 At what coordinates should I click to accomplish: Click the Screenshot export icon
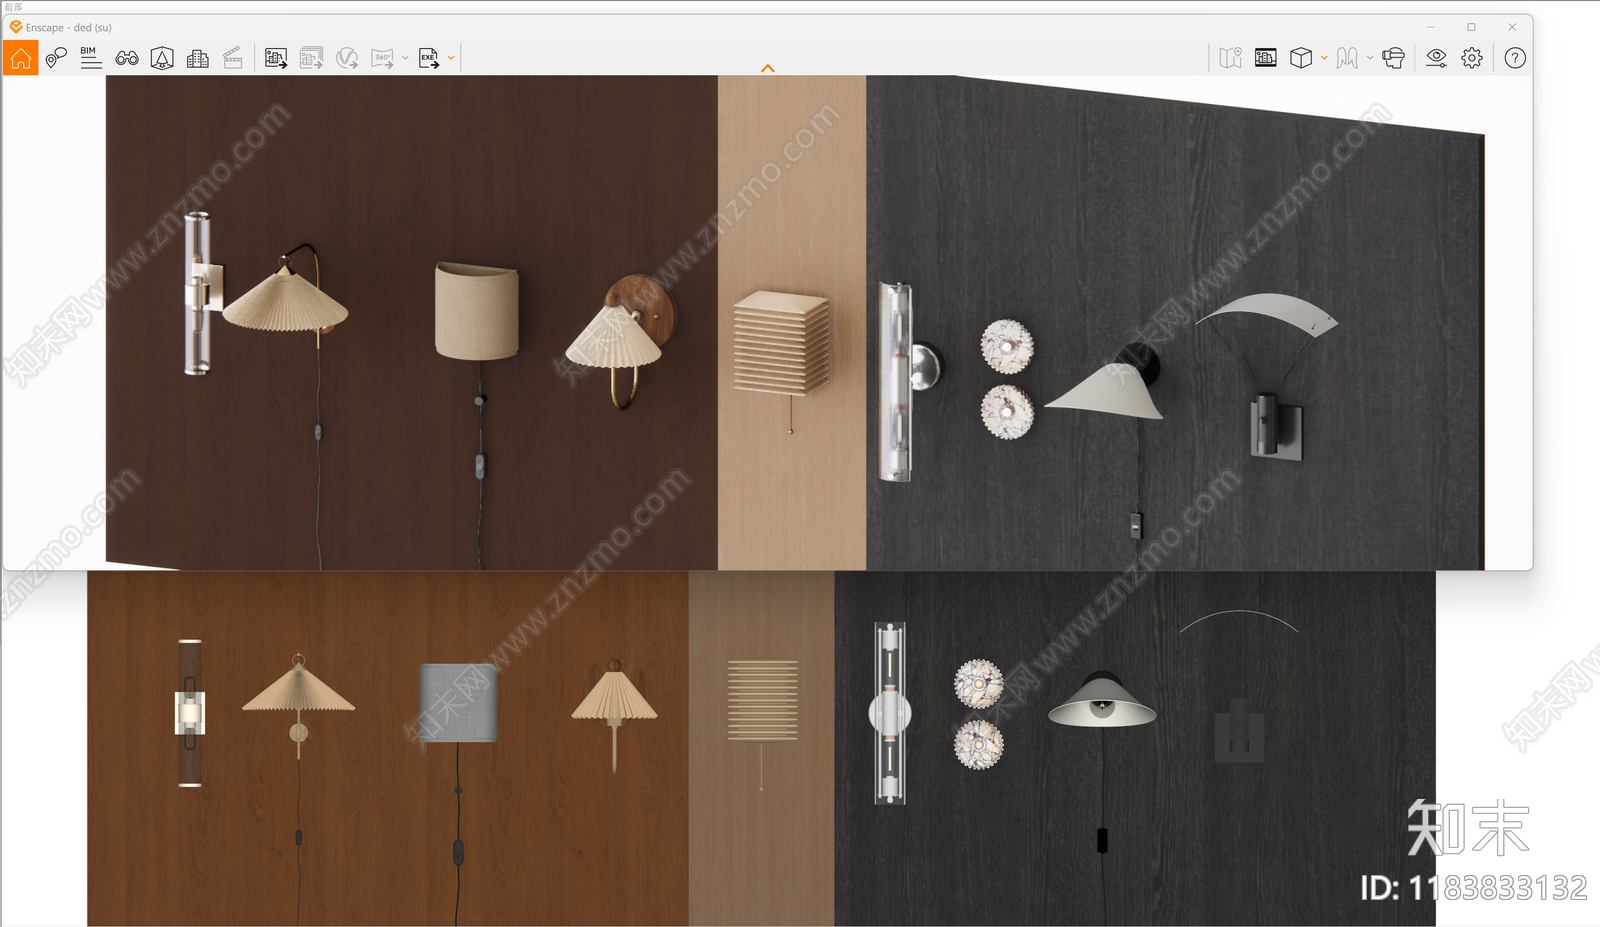(276, 58)
